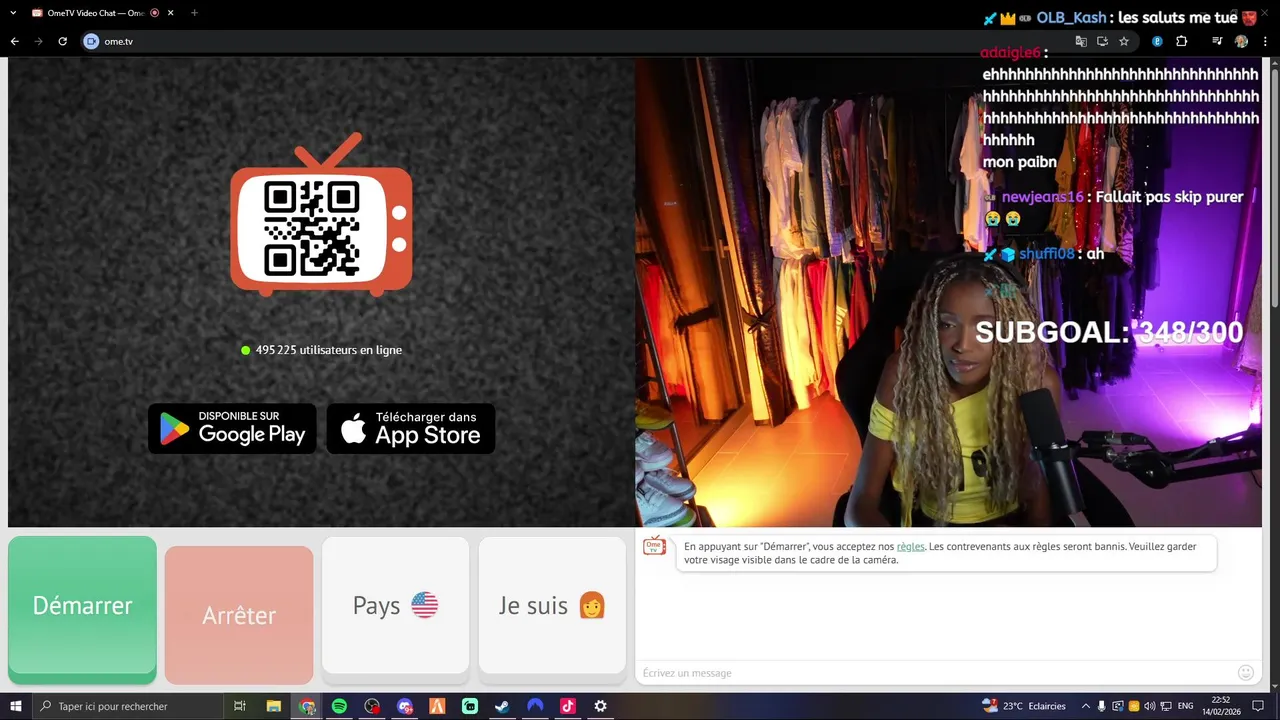Open the media control icon in Chrome's toolbar
This screenshot has height=720, width=1280.
click(x=1217, y=41)
